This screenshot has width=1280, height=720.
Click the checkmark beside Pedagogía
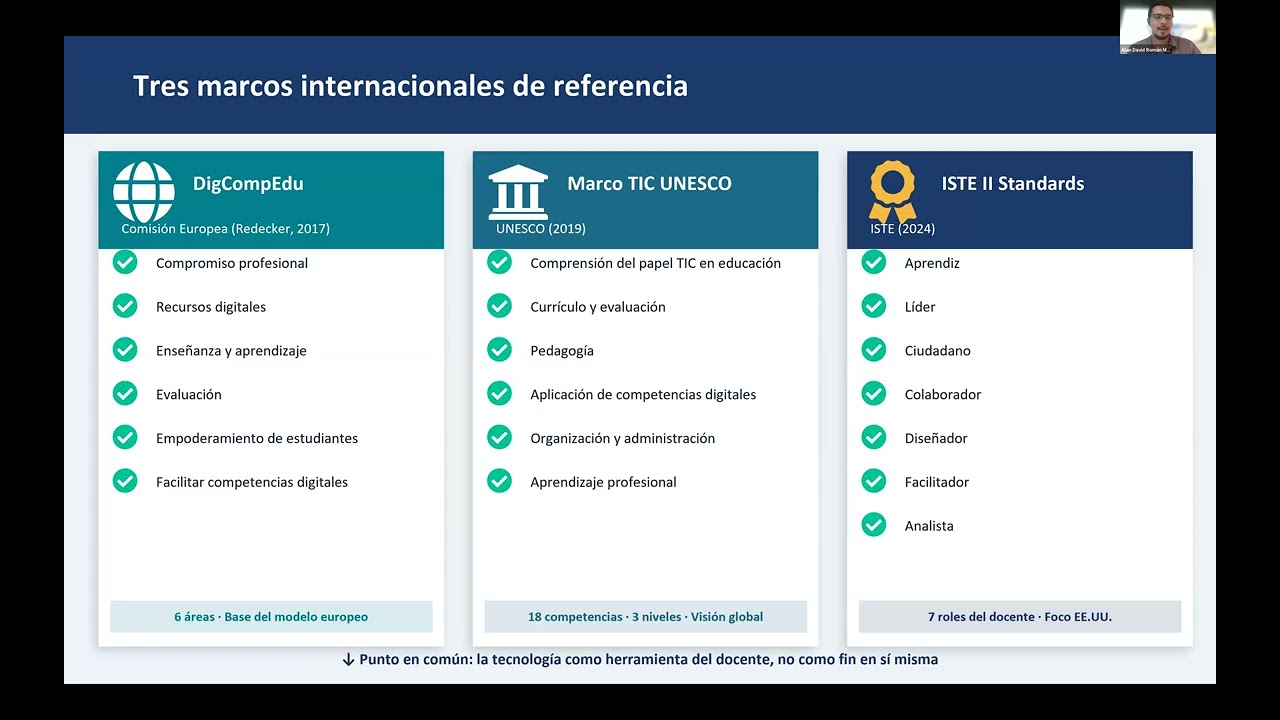[x=499, y=350]
